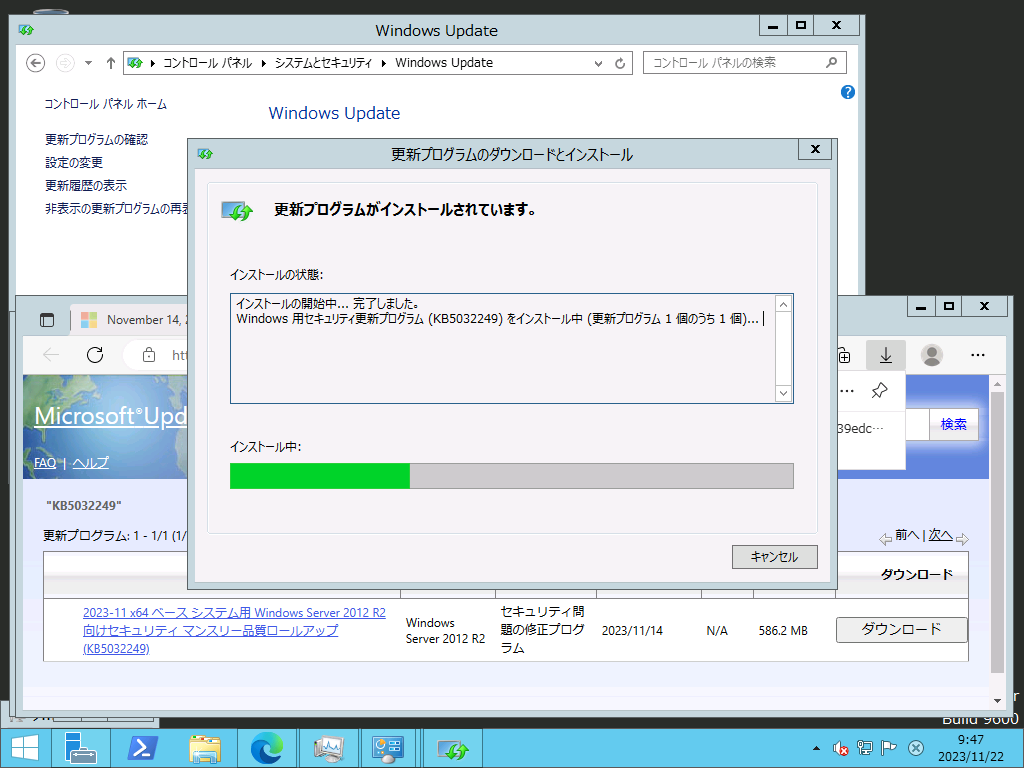This screenshot has width=1024, height=768.
Task: Click the network icon in system tray
Action: pyautogui.click(x=865, y=747)
